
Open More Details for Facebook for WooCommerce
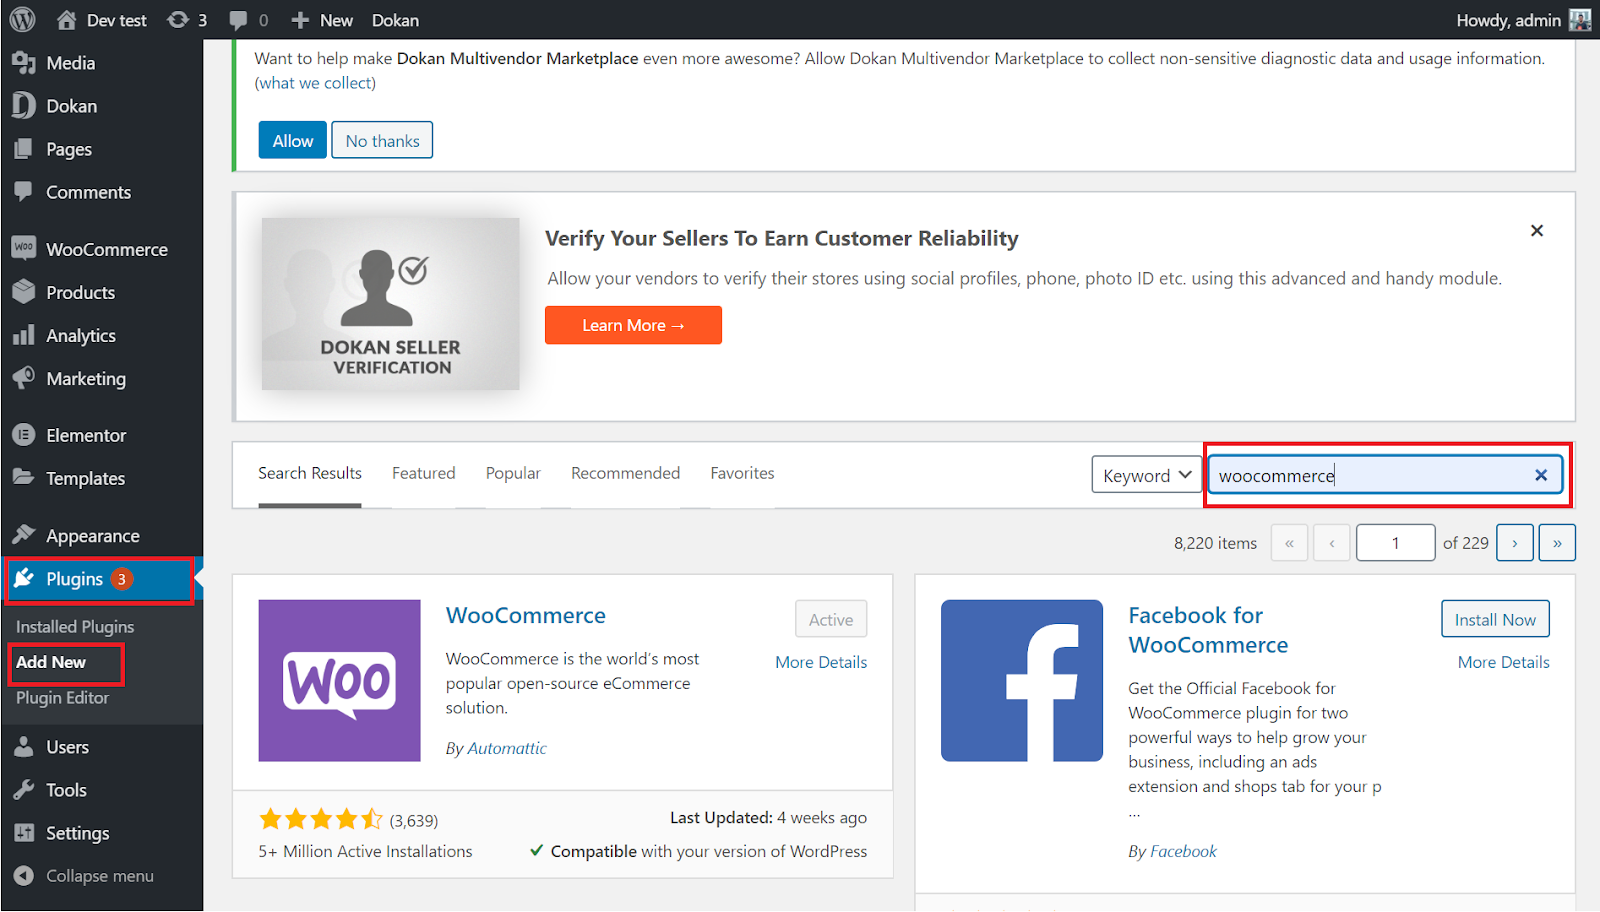pyautogui.click(x=1503, y=662)
